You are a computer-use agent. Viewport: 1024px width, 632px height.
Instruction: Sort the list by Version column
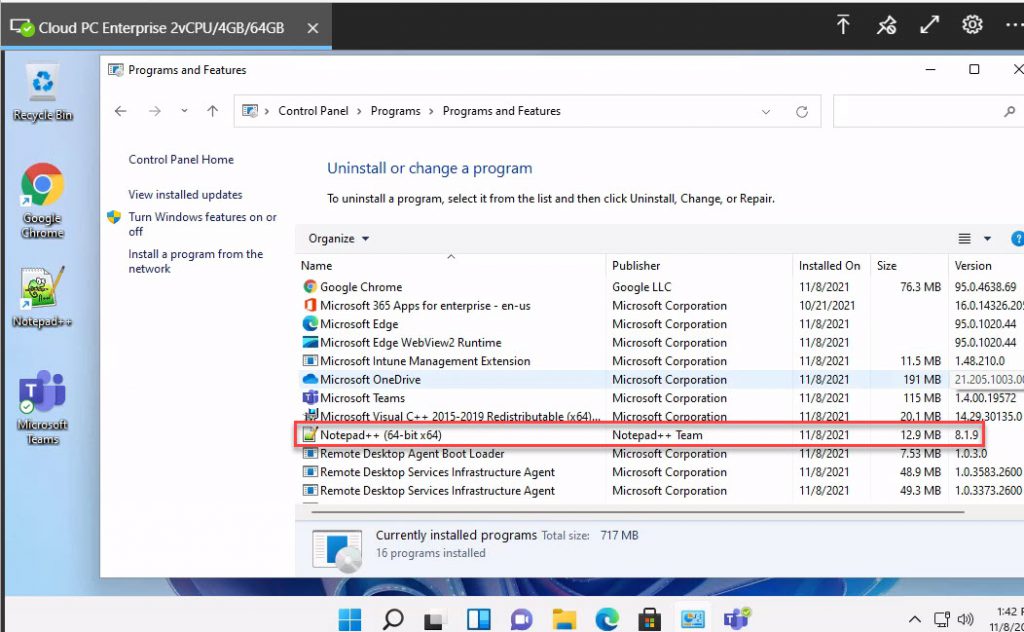(x=986, y=266)
